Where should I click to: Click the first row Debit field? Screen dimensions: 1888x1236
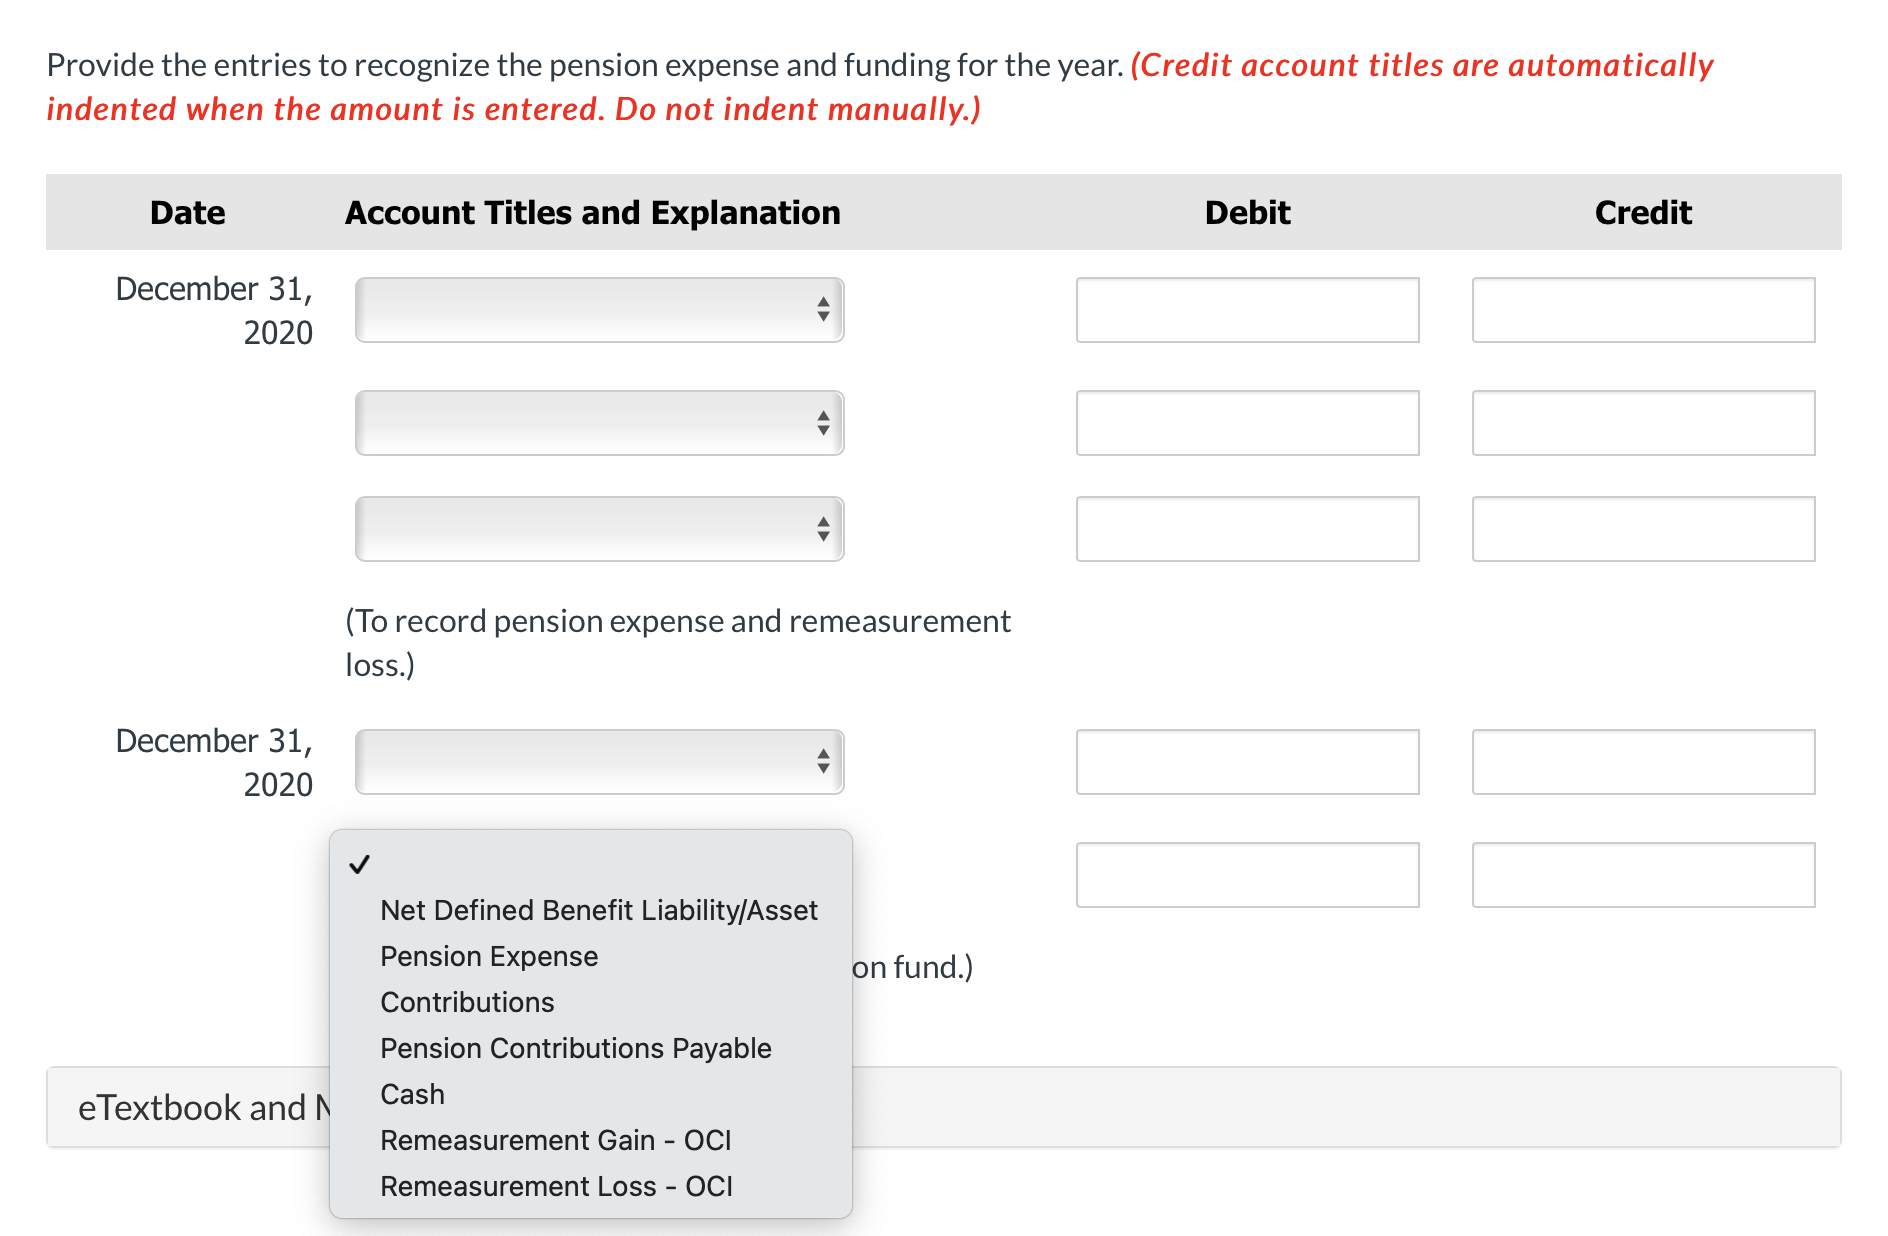click(x=1247, y=310)
